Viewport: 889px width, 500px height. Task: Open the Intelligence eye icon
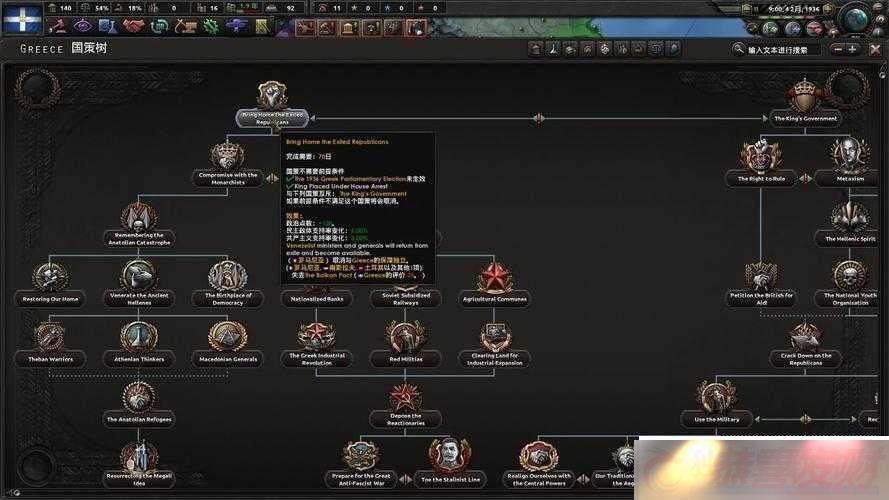point(83,27)
